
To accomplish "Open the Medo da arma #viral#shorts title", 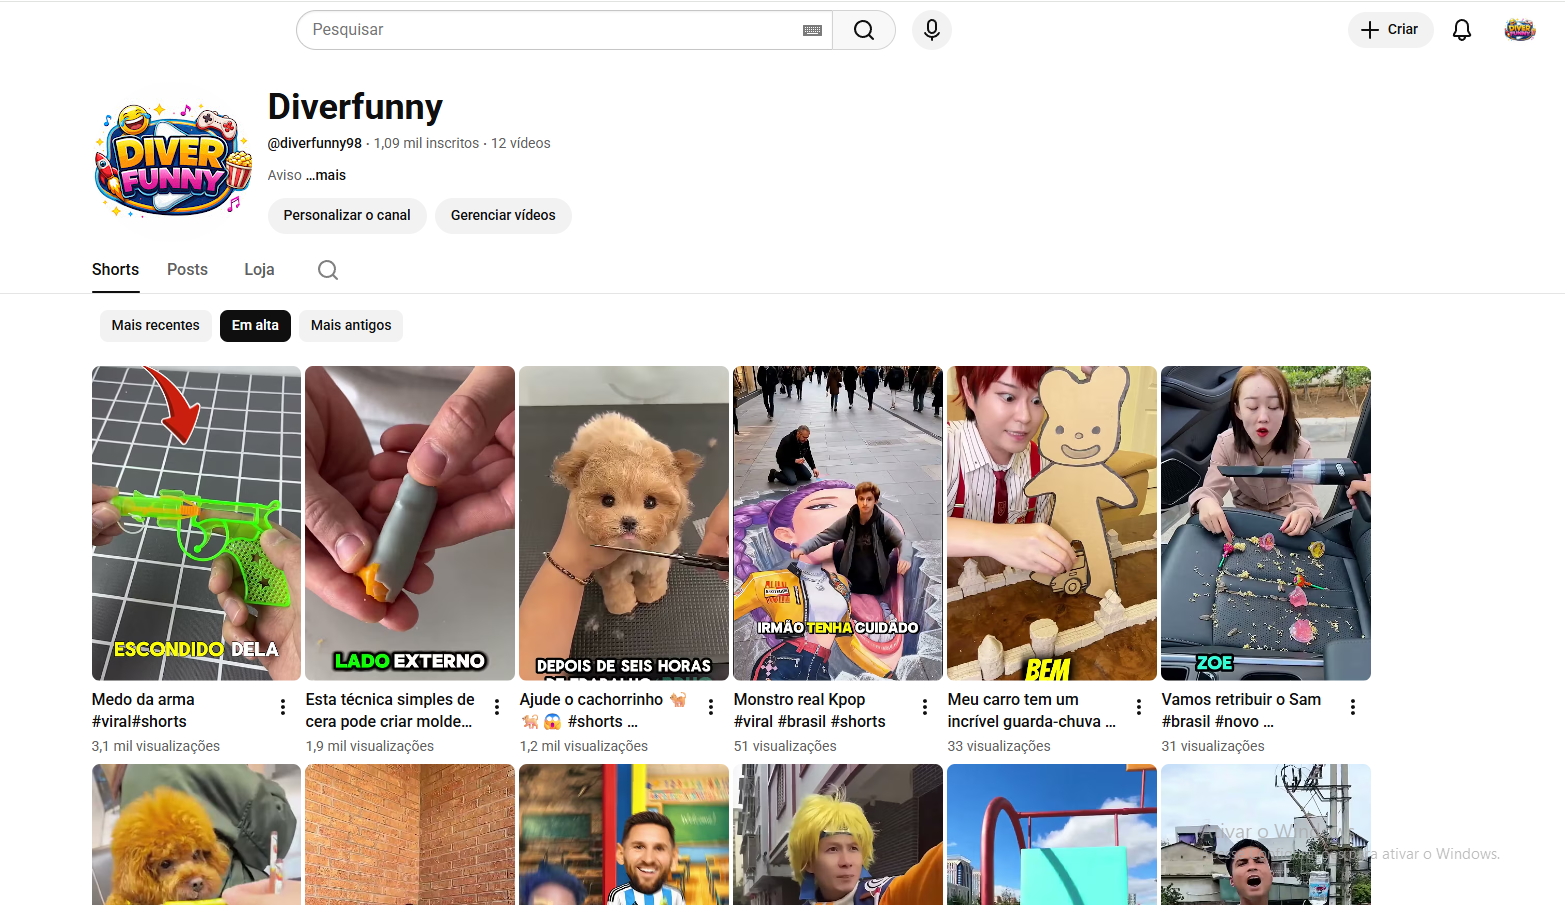I will point(143,710).
